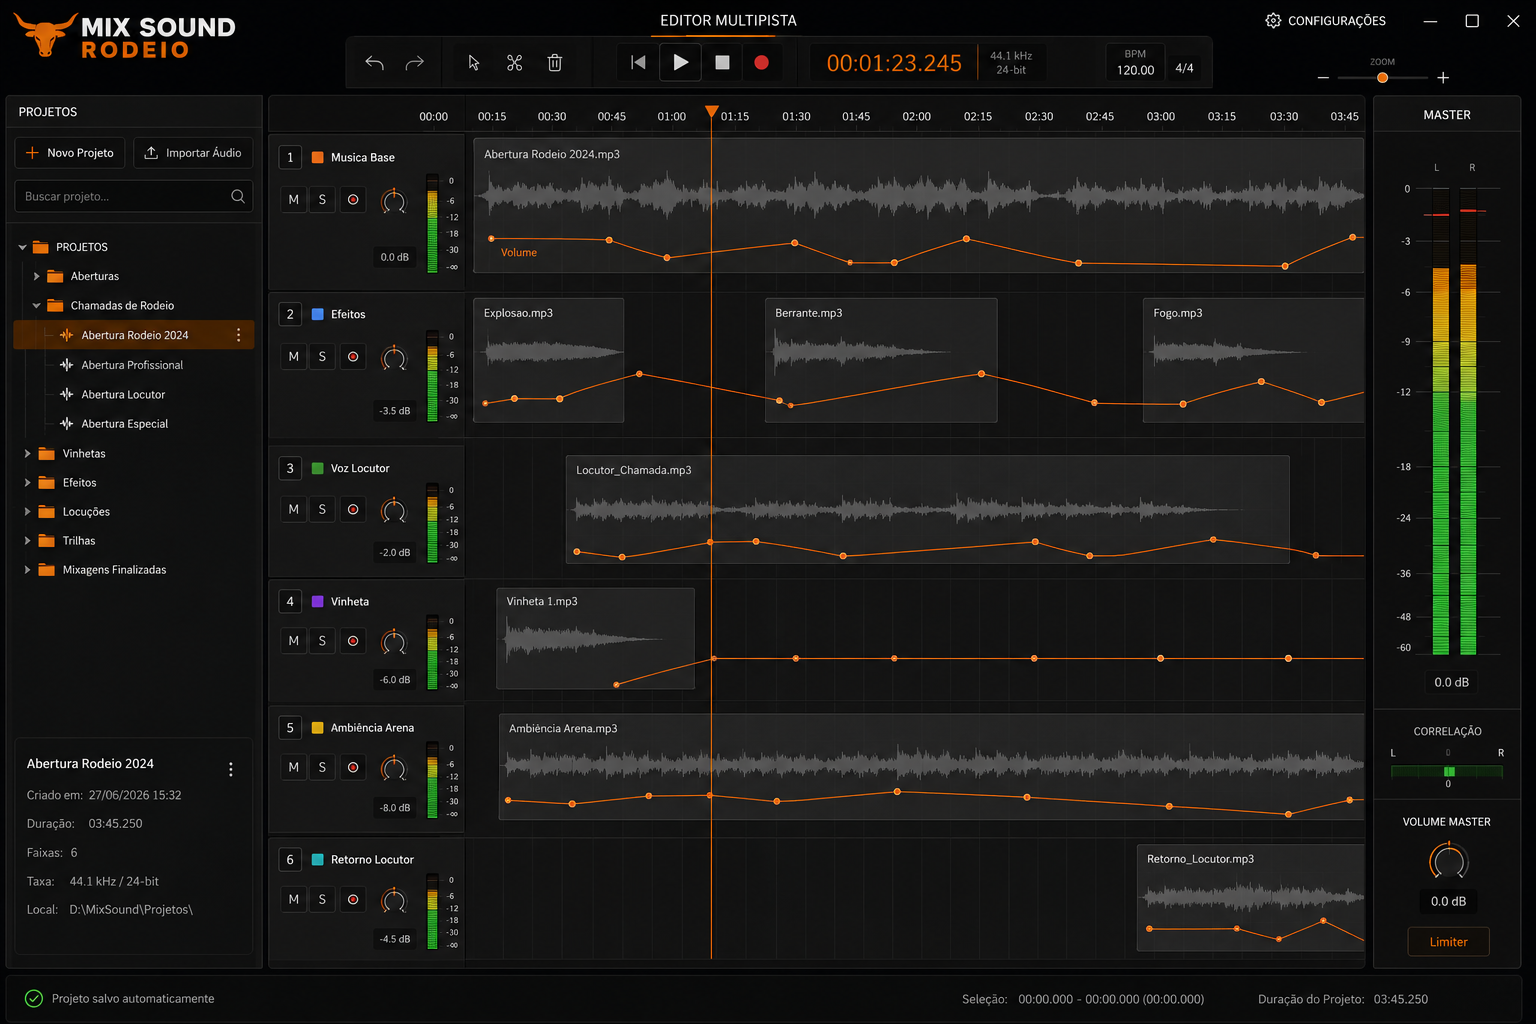Click the pan knob on Efeitos track

click(394, 357)
